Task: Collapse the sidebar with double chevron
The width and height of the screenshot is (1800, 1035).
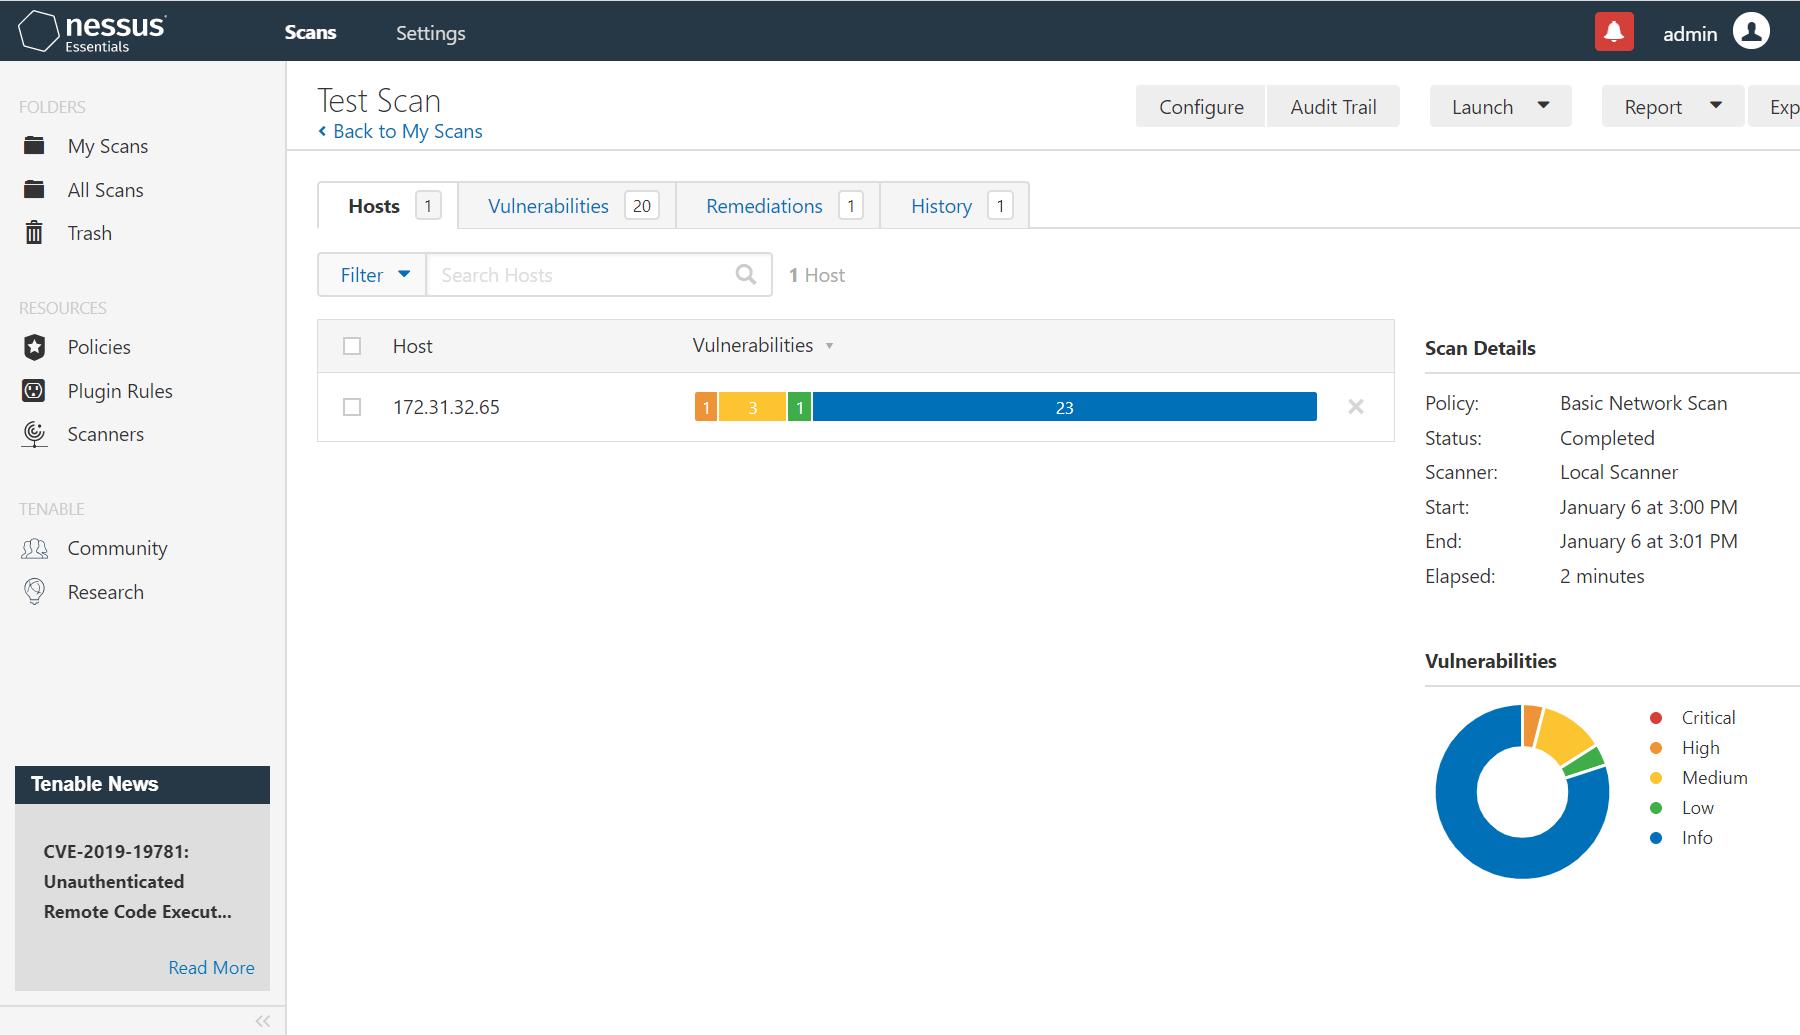Action: tap(263, 1021)
